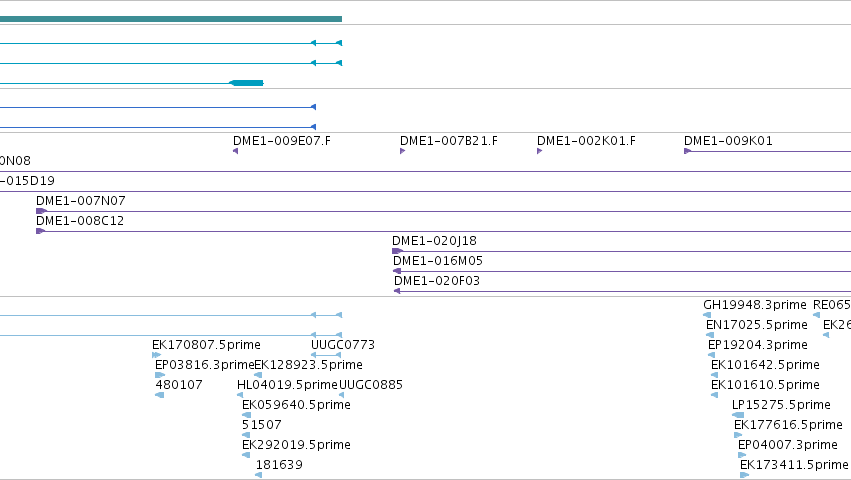The image size is (851, 480).
Task: Select the EN17025.5prime label
Action: click(757, 325)
